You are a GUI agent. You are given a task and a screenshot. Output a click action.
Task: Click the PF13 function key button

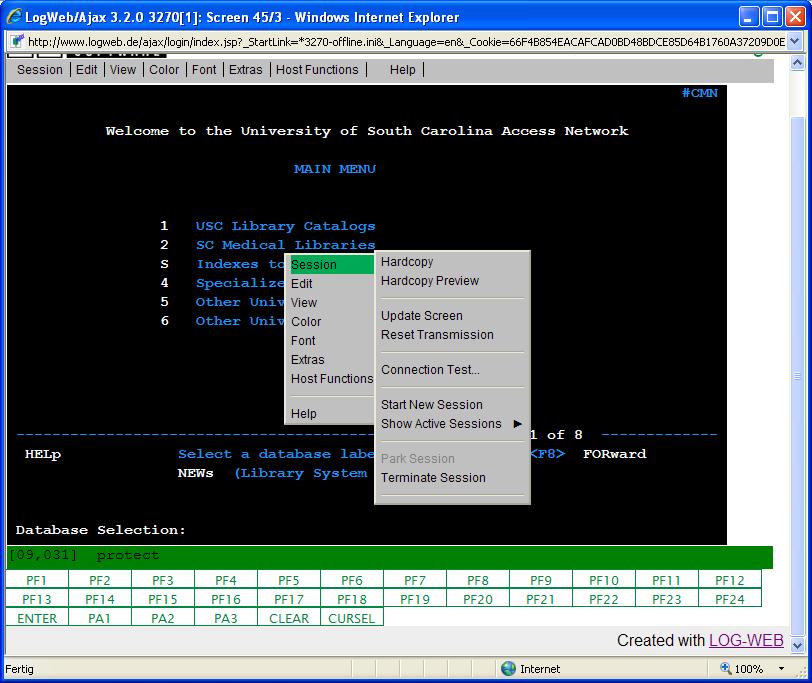tap(37, 599)
